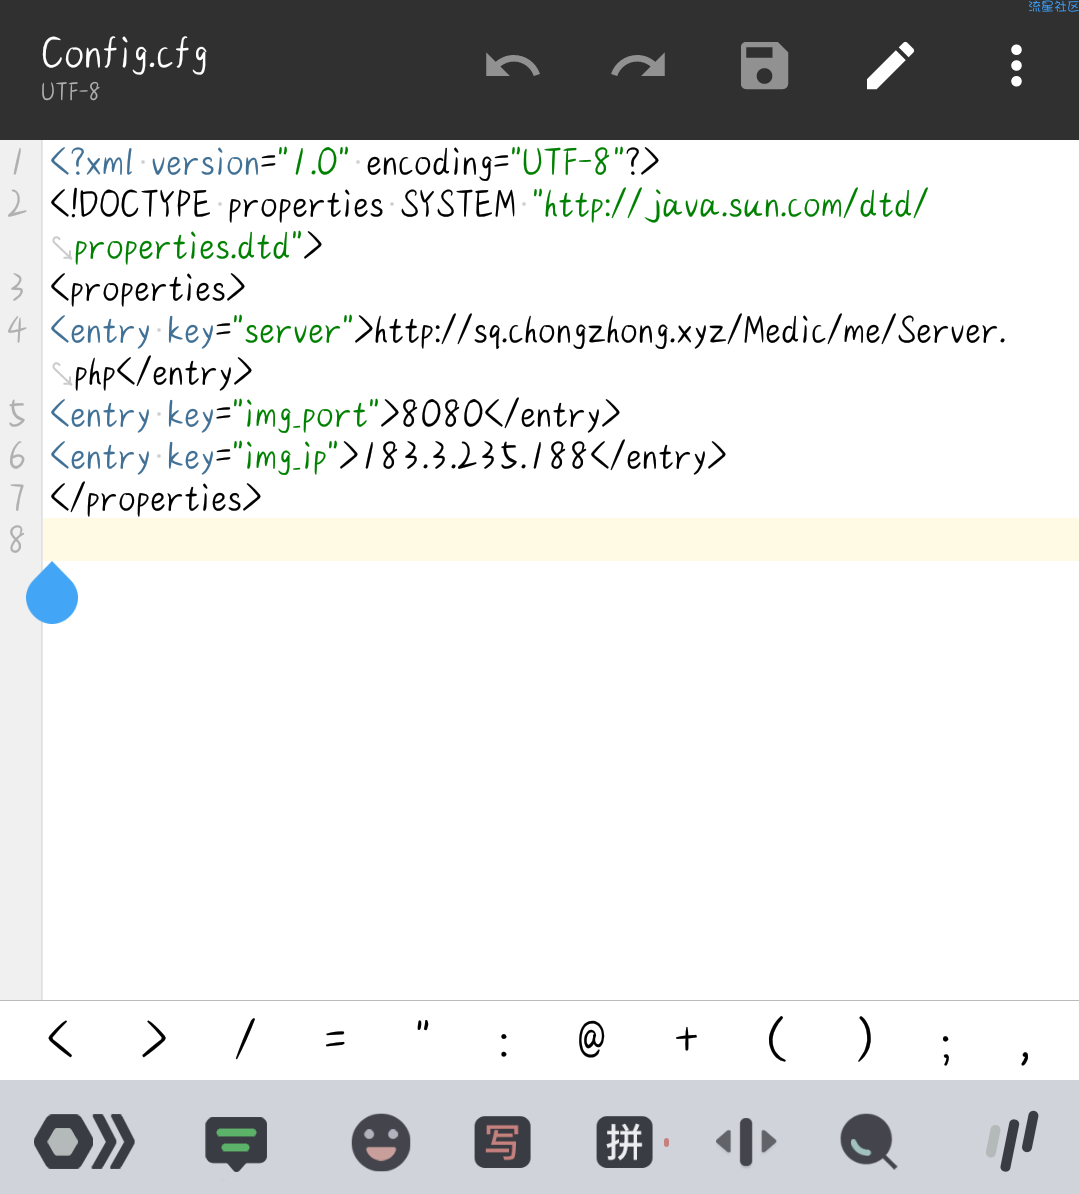Insert the greater-than symbol key
Image resolution: width=1079 pixels, height=1194 pixels.
point(154,1039)
